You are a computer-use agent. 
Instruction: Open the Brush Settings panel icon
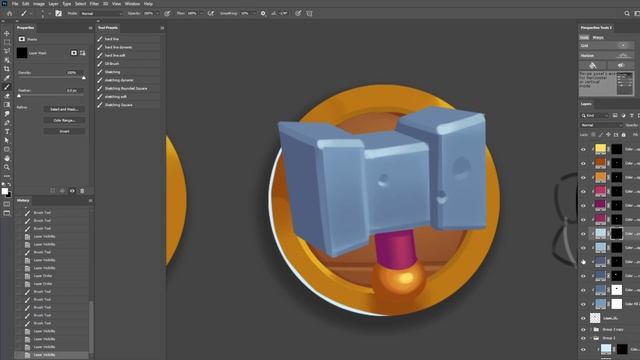(58, 13)
